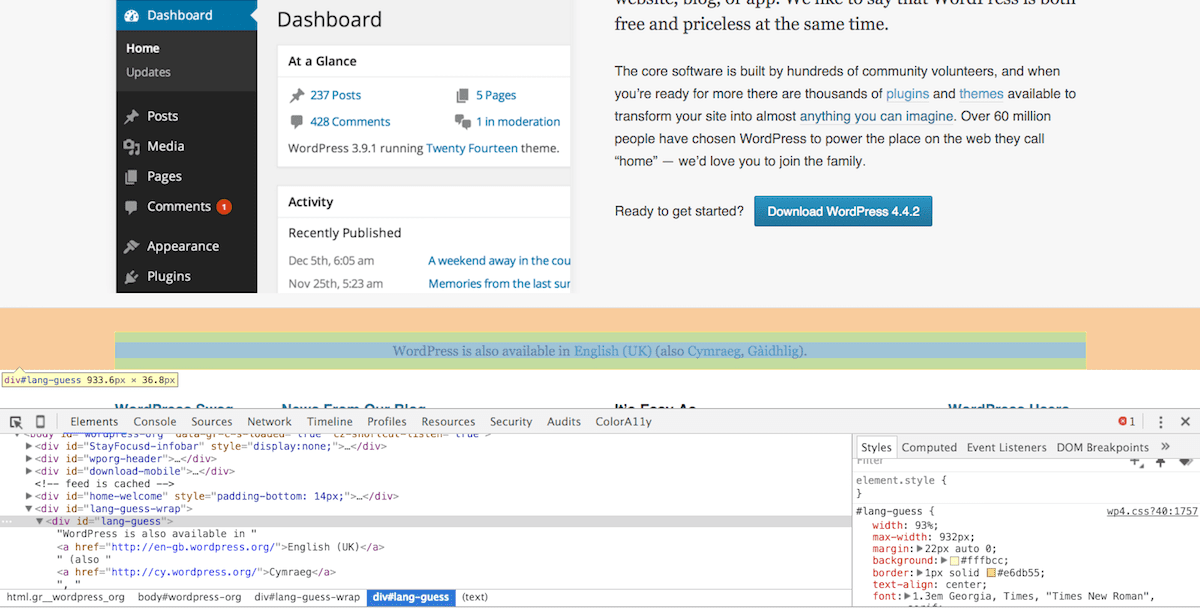The height and width of the screenshot is (608, 1200).
Task: Open the ColorA11y tab
Action: [x=624, y=422]
